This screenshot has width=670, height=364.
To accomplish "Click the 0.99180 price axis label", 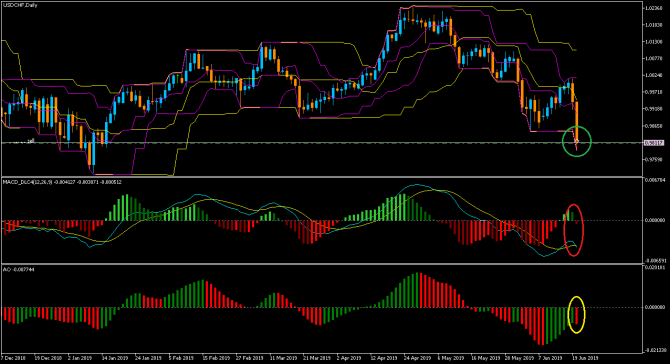I will coord(654,109).
